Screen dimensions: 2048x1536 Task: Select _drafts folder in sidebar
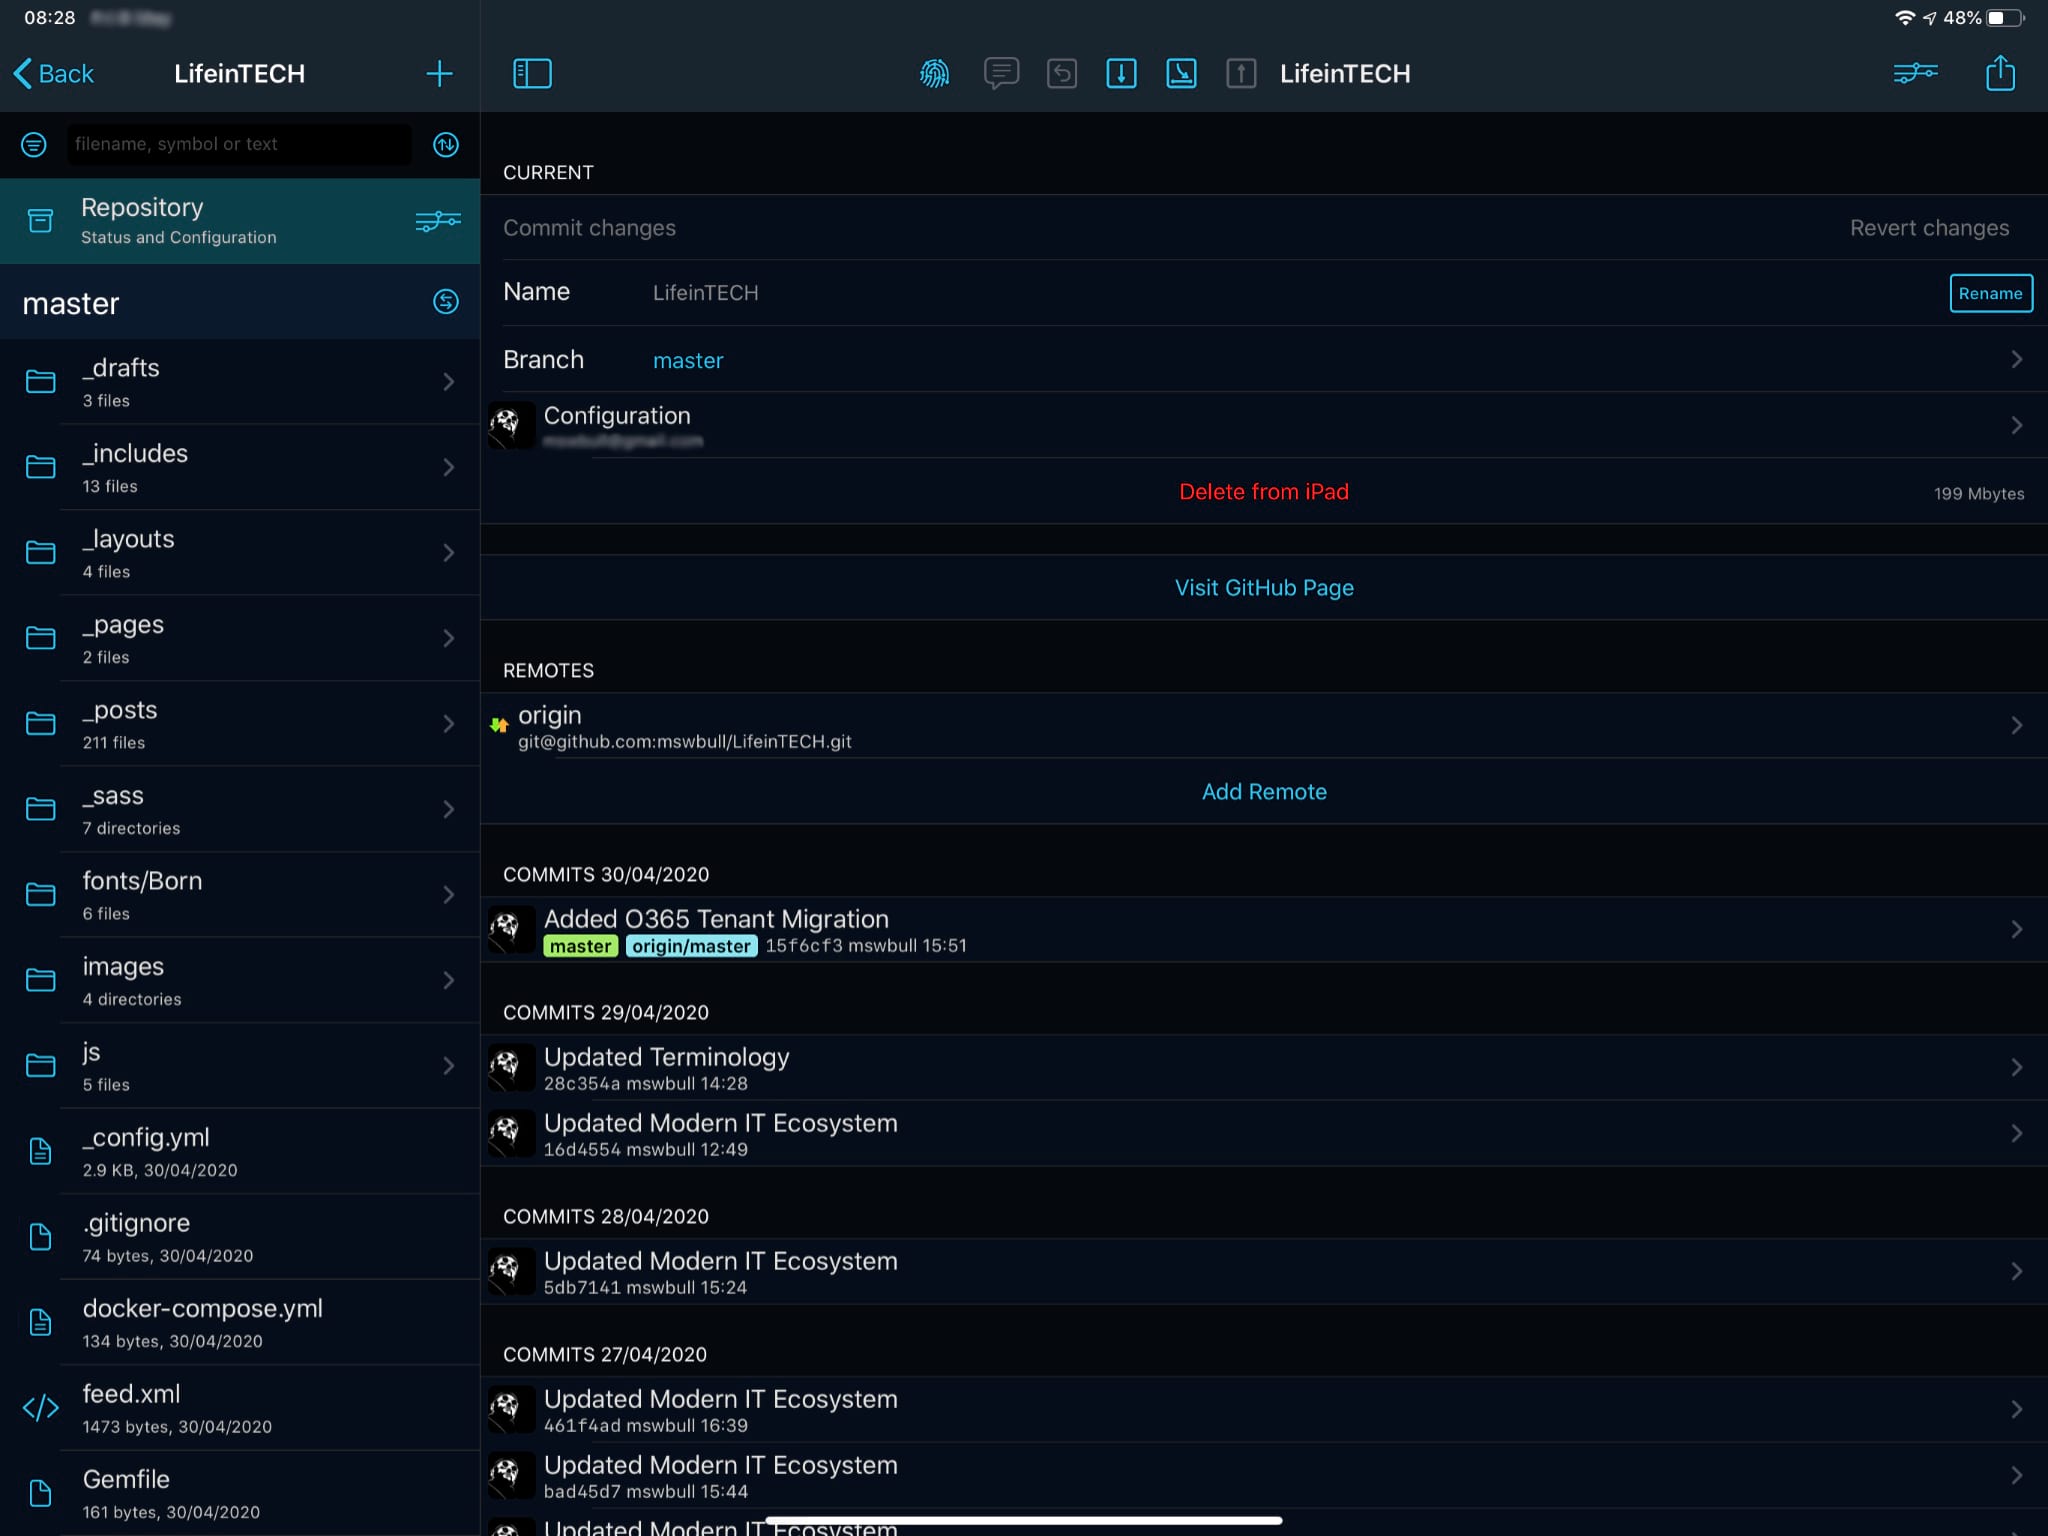(242, 381)
